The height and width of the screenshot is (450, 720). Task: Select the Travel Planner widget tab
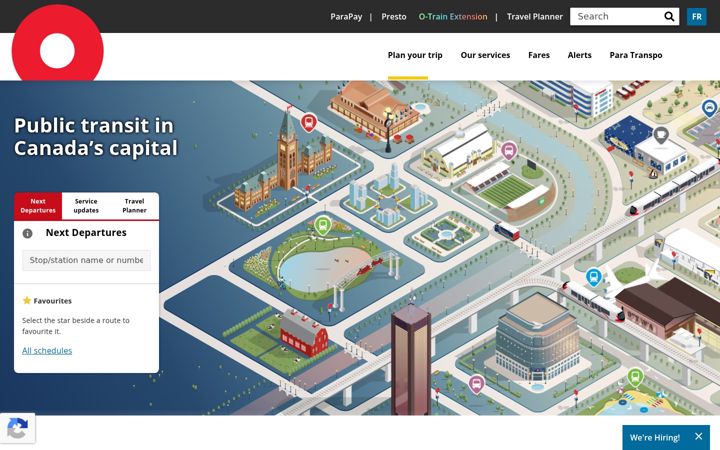coord(135,206)
